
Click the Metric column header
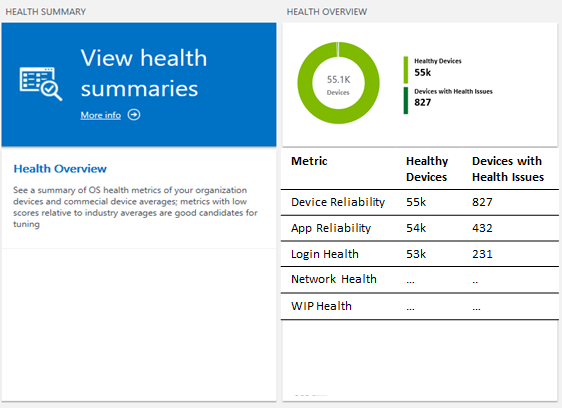(x=309, y=161)
